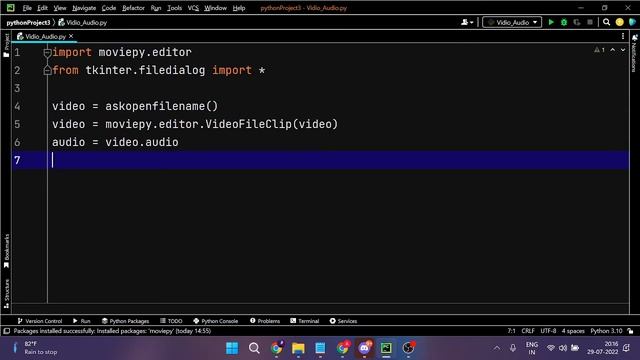
Task: Open the Edit menu
Action: pyautogui.click(x=42, y=8)
